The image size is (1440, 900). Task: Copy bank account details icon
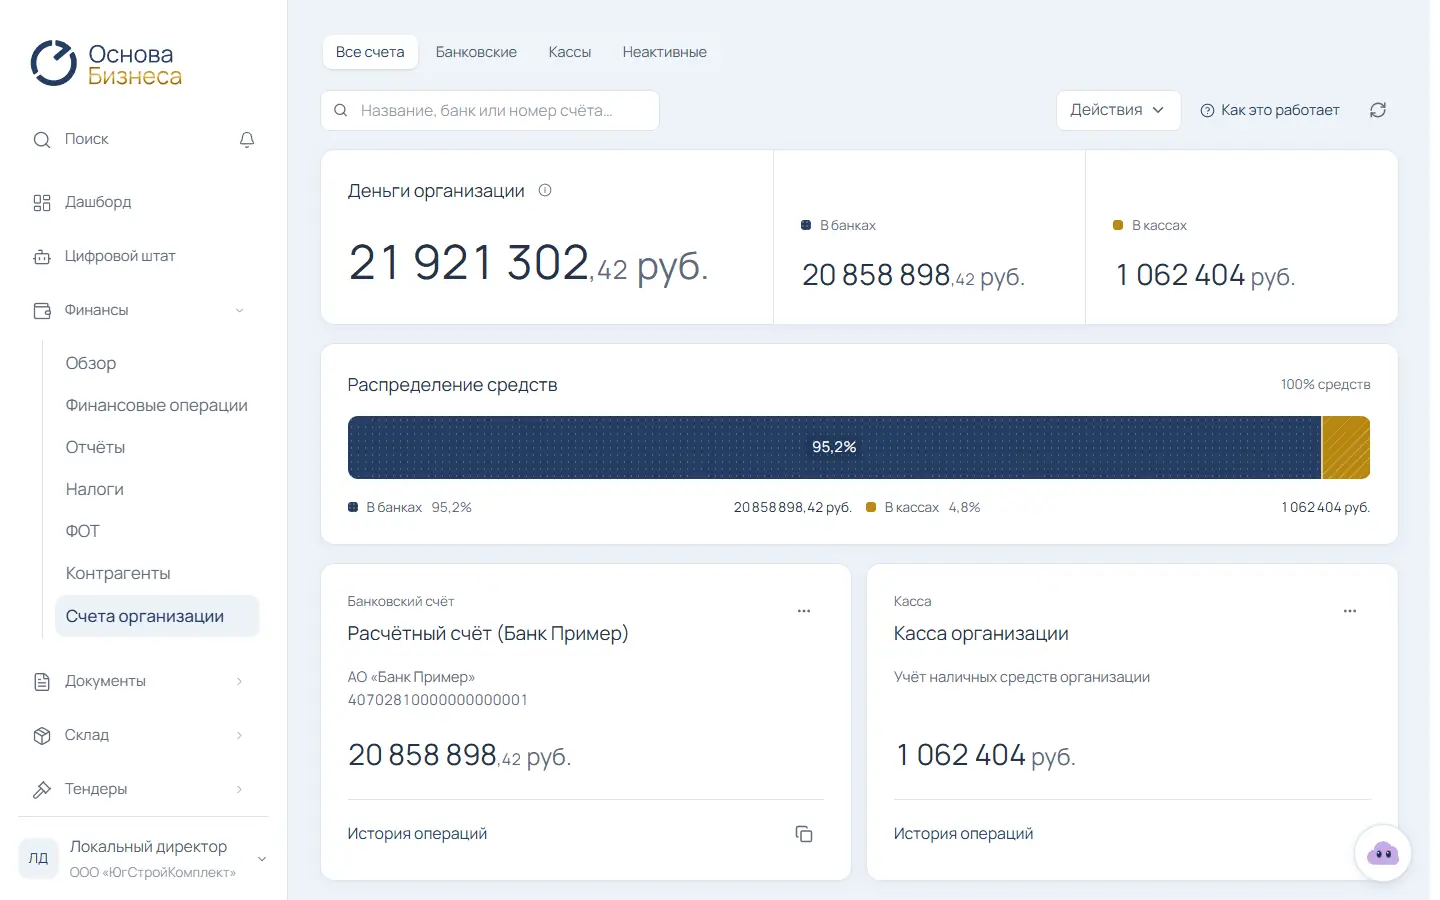pyautogui.click(x=804, y=834)
